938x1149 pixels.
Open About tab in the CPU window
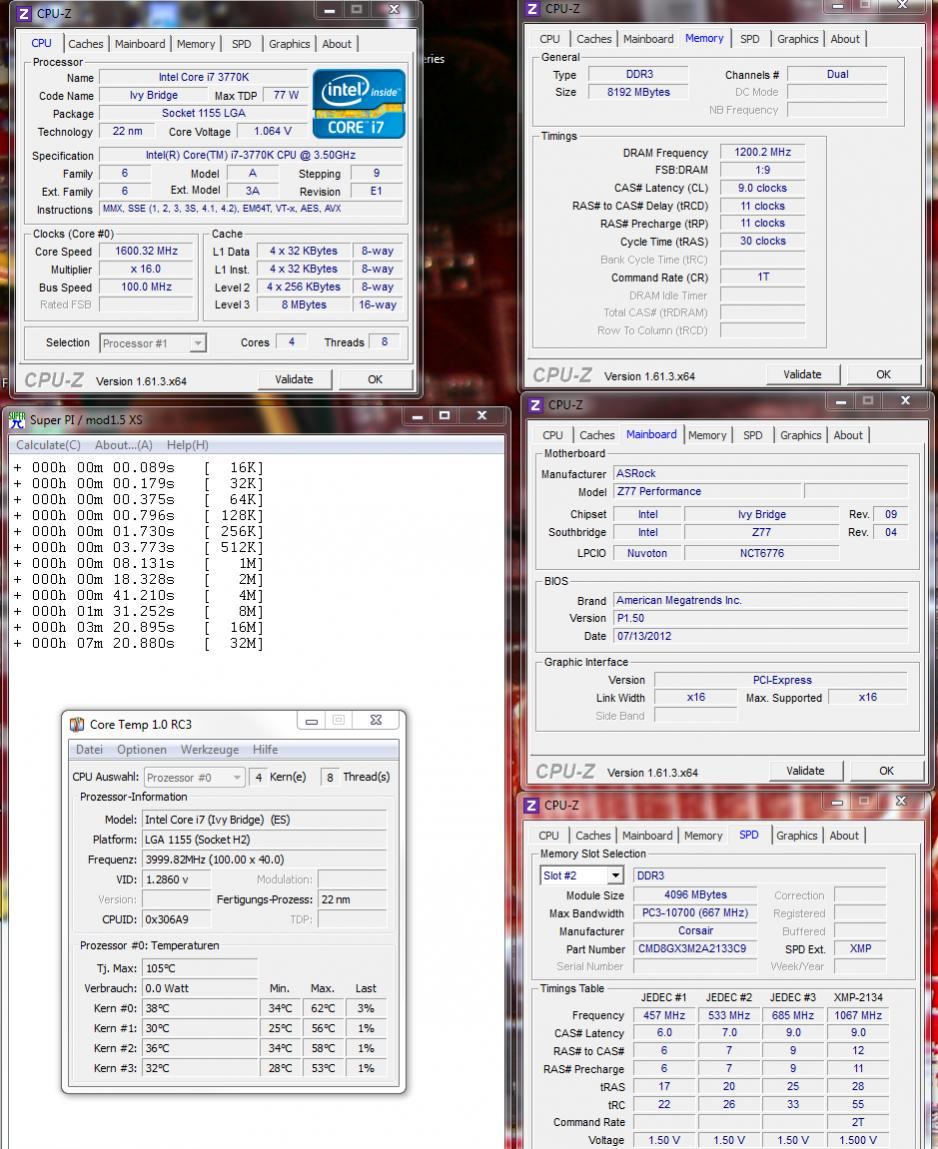tap(336, 44)
